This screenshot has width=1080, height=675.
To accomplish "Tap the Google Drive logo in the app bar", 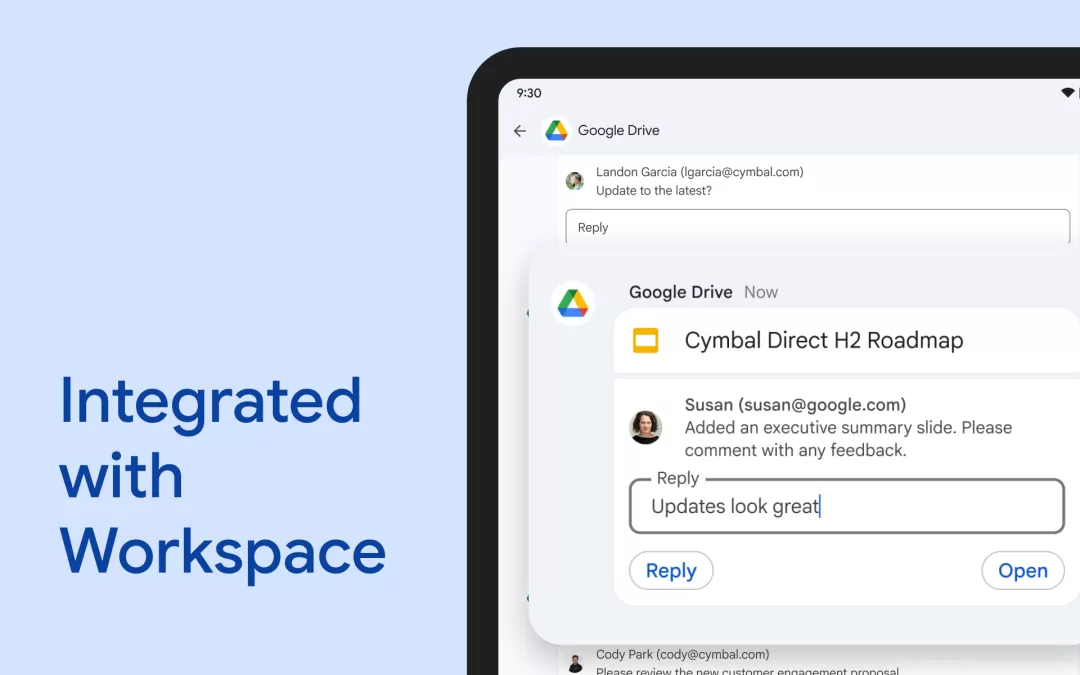I will click(556, 130).
